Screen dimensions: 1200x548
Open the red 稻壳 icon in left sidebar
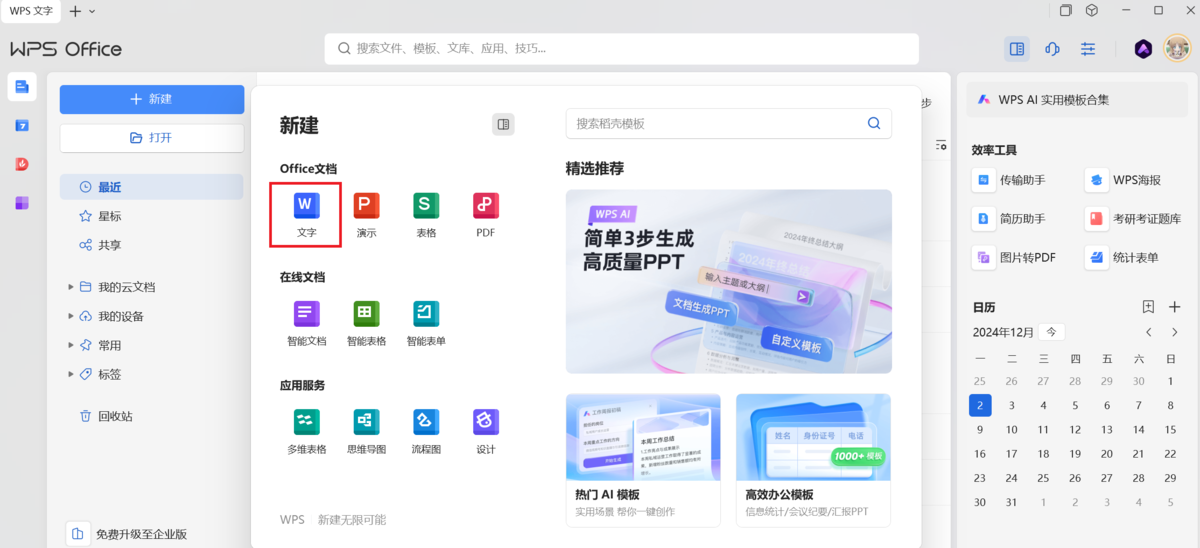click(22, 164)
